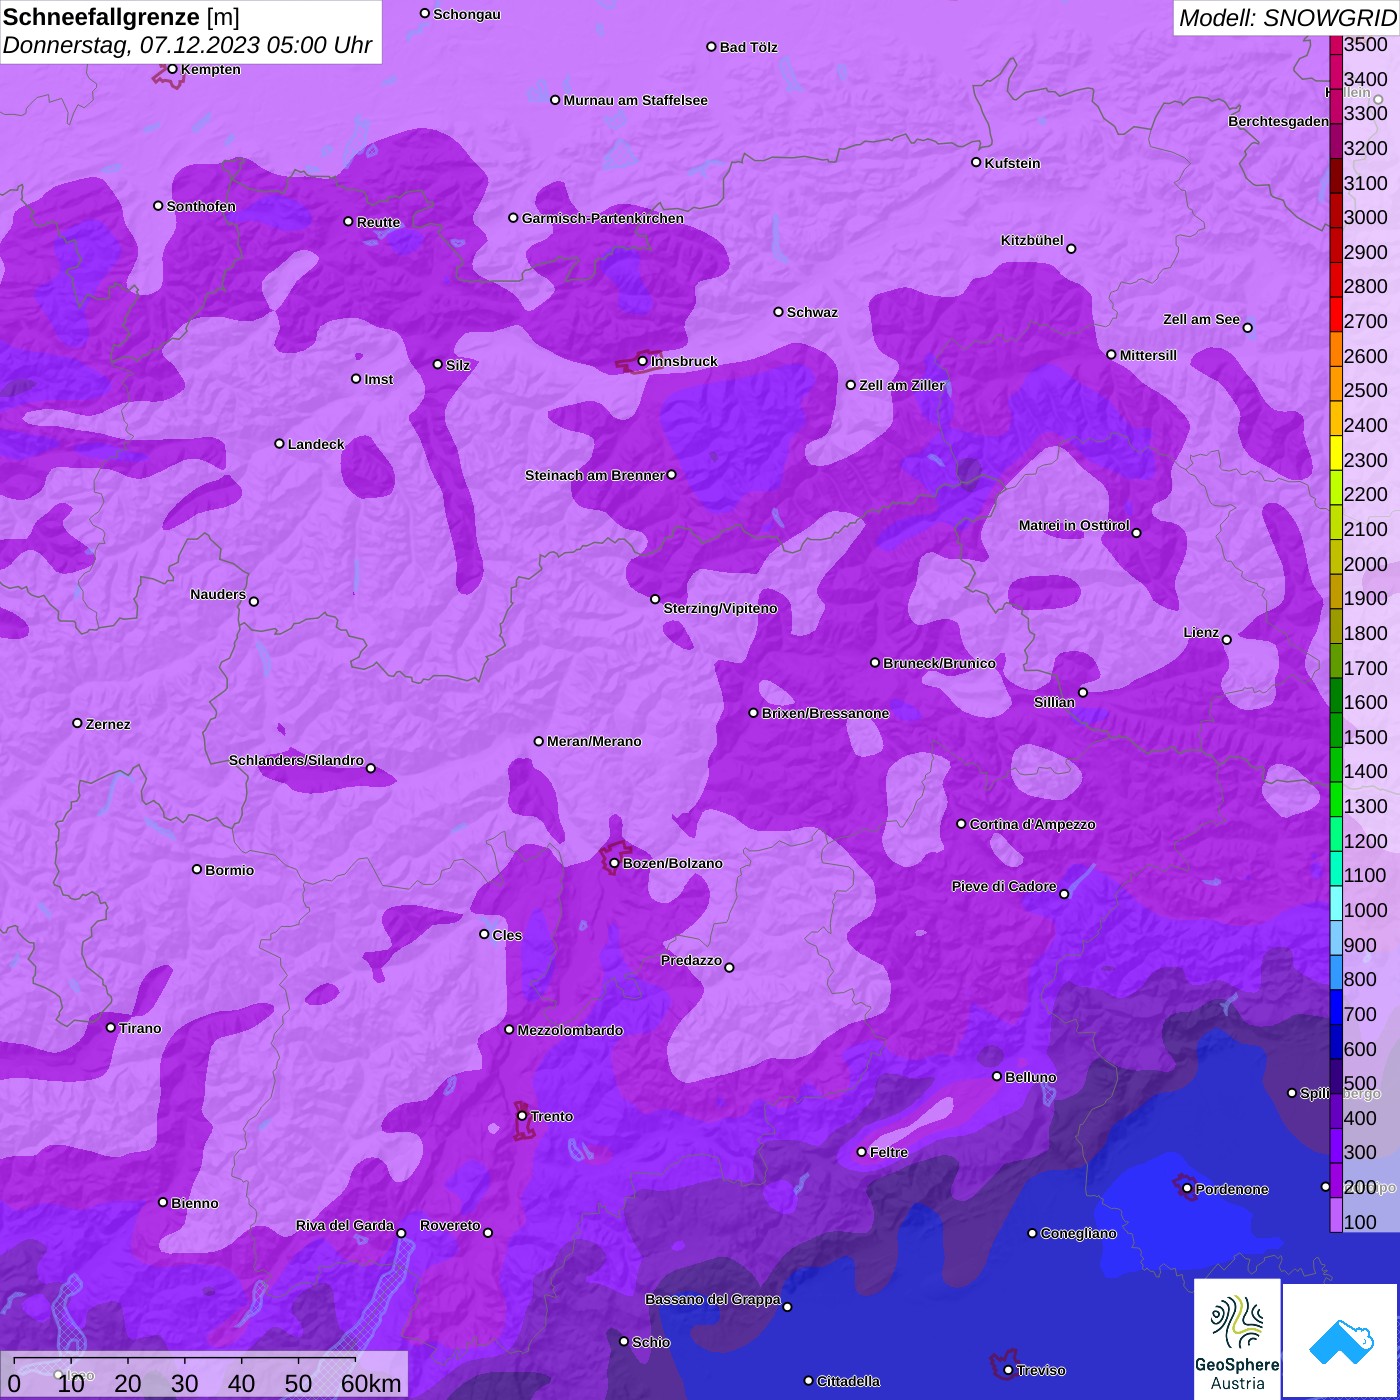Click the Brixen/Bressanone label

[825, 713]
